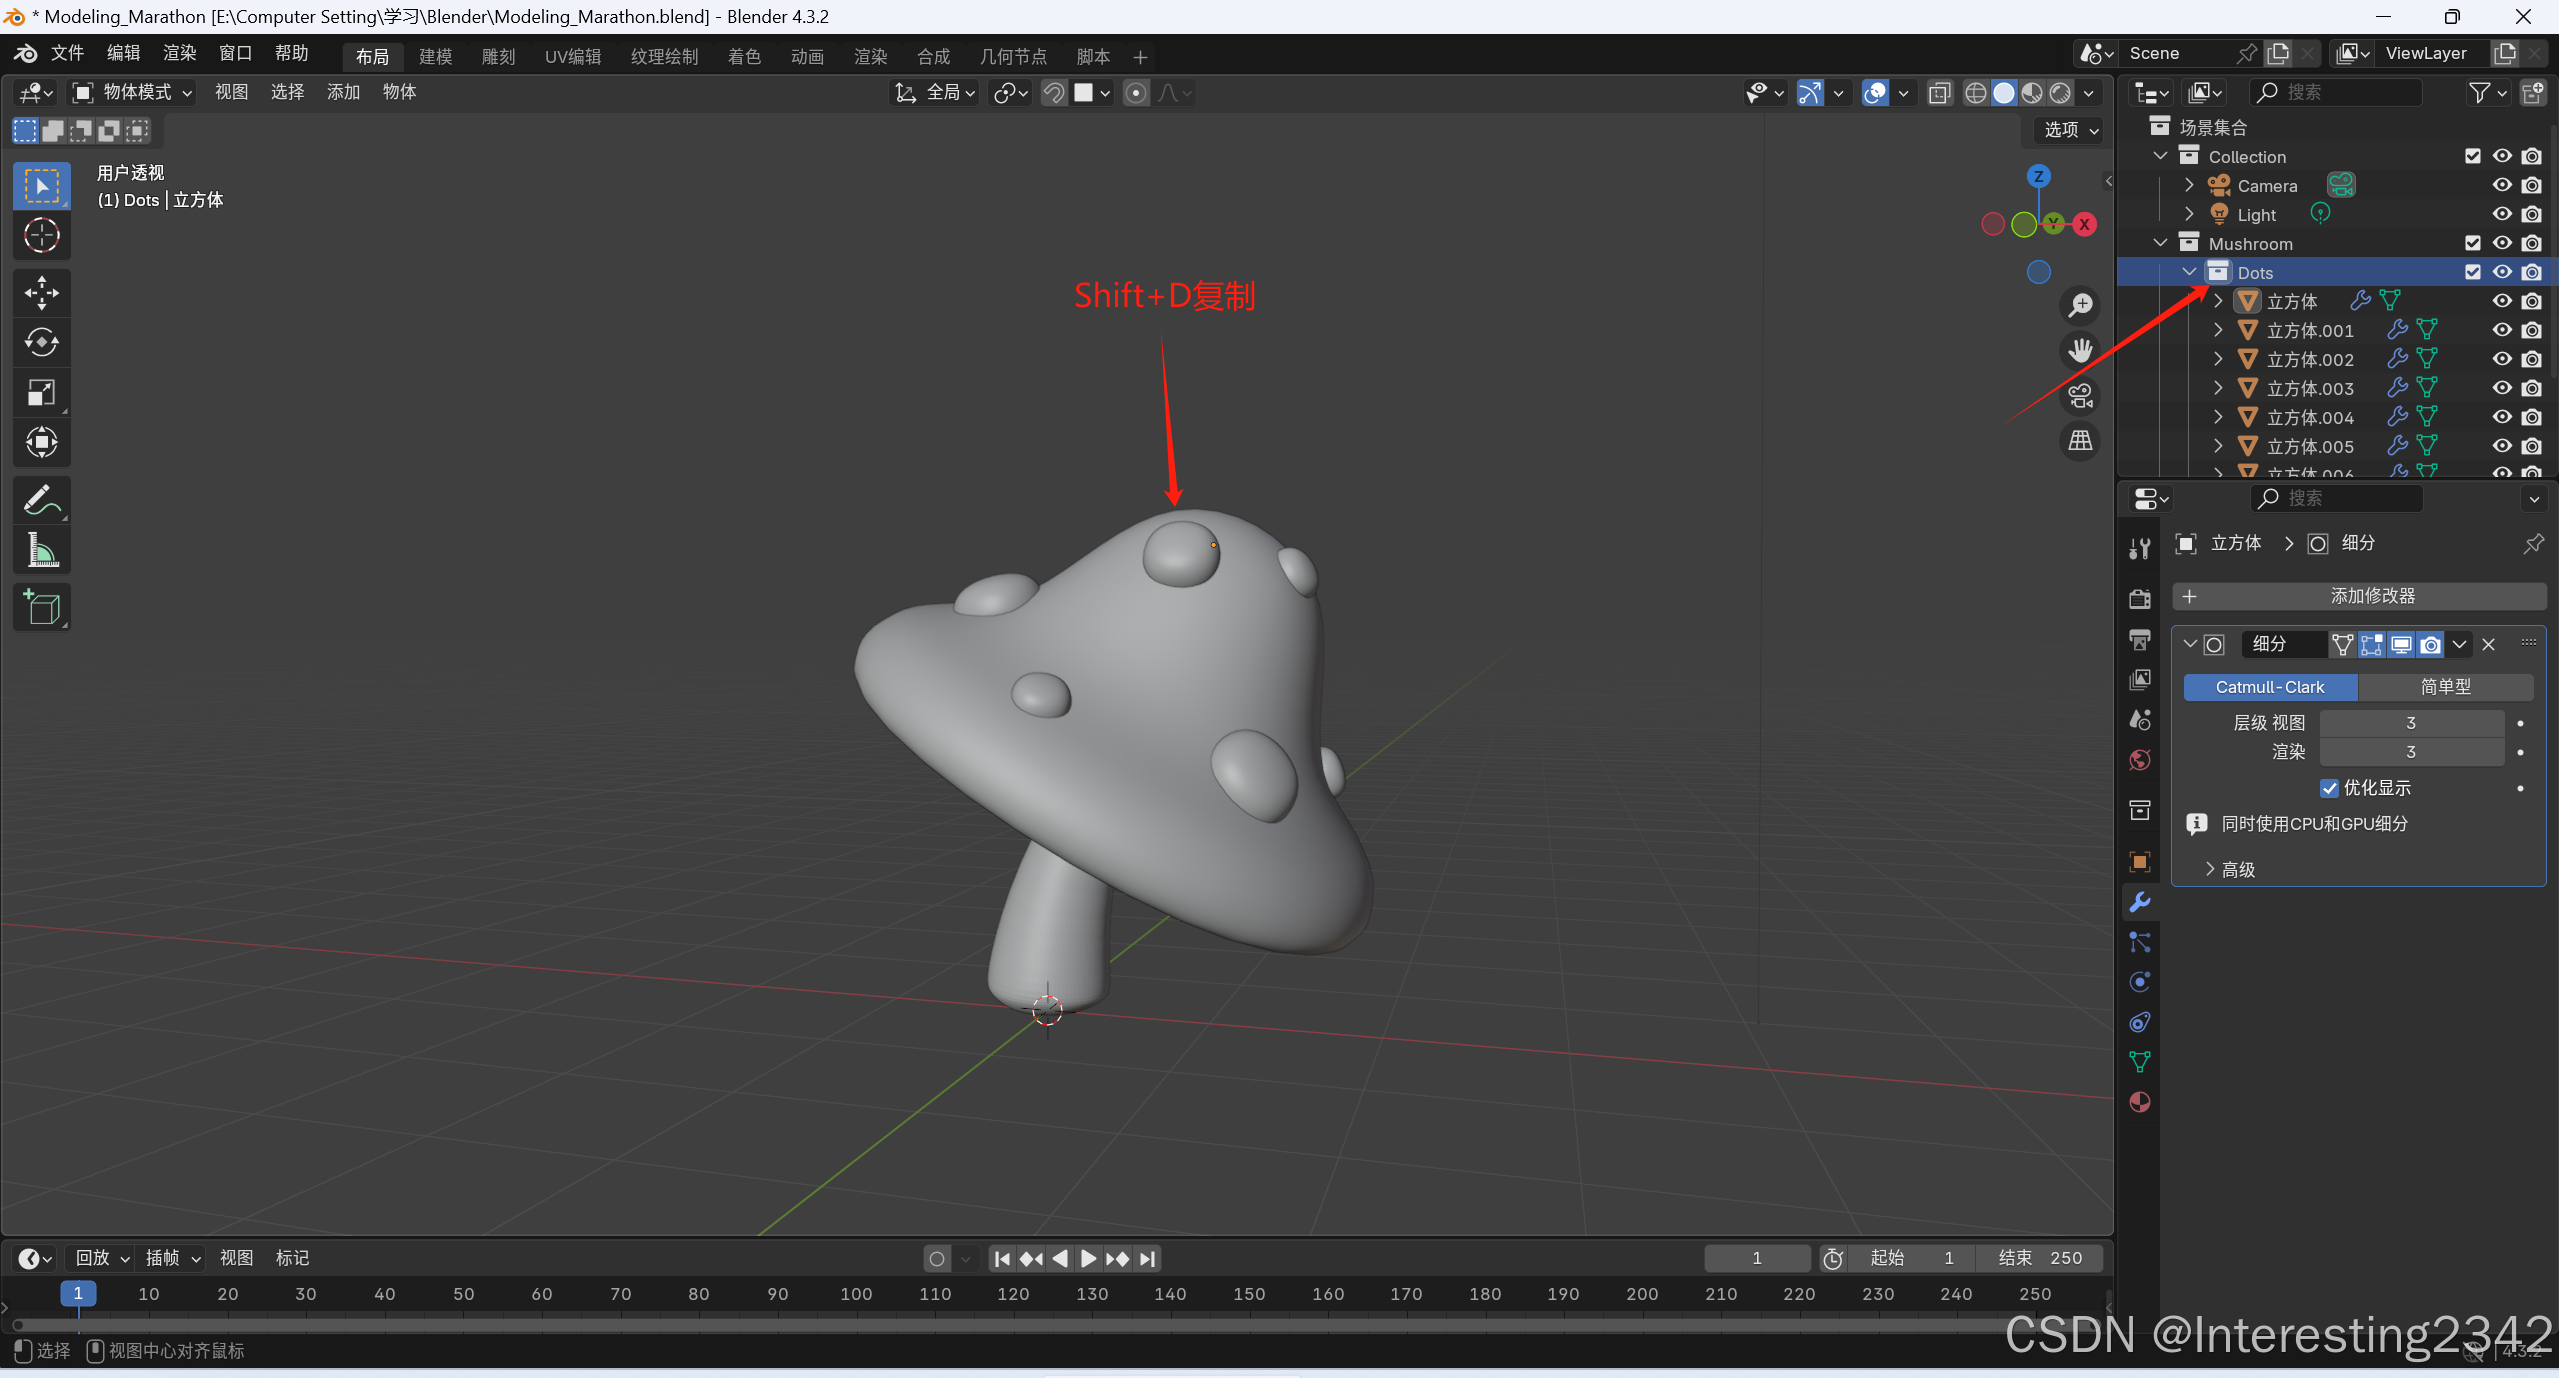
Task: Uncheck the Mushroom collection checkbox
Action: (2472, 243)
